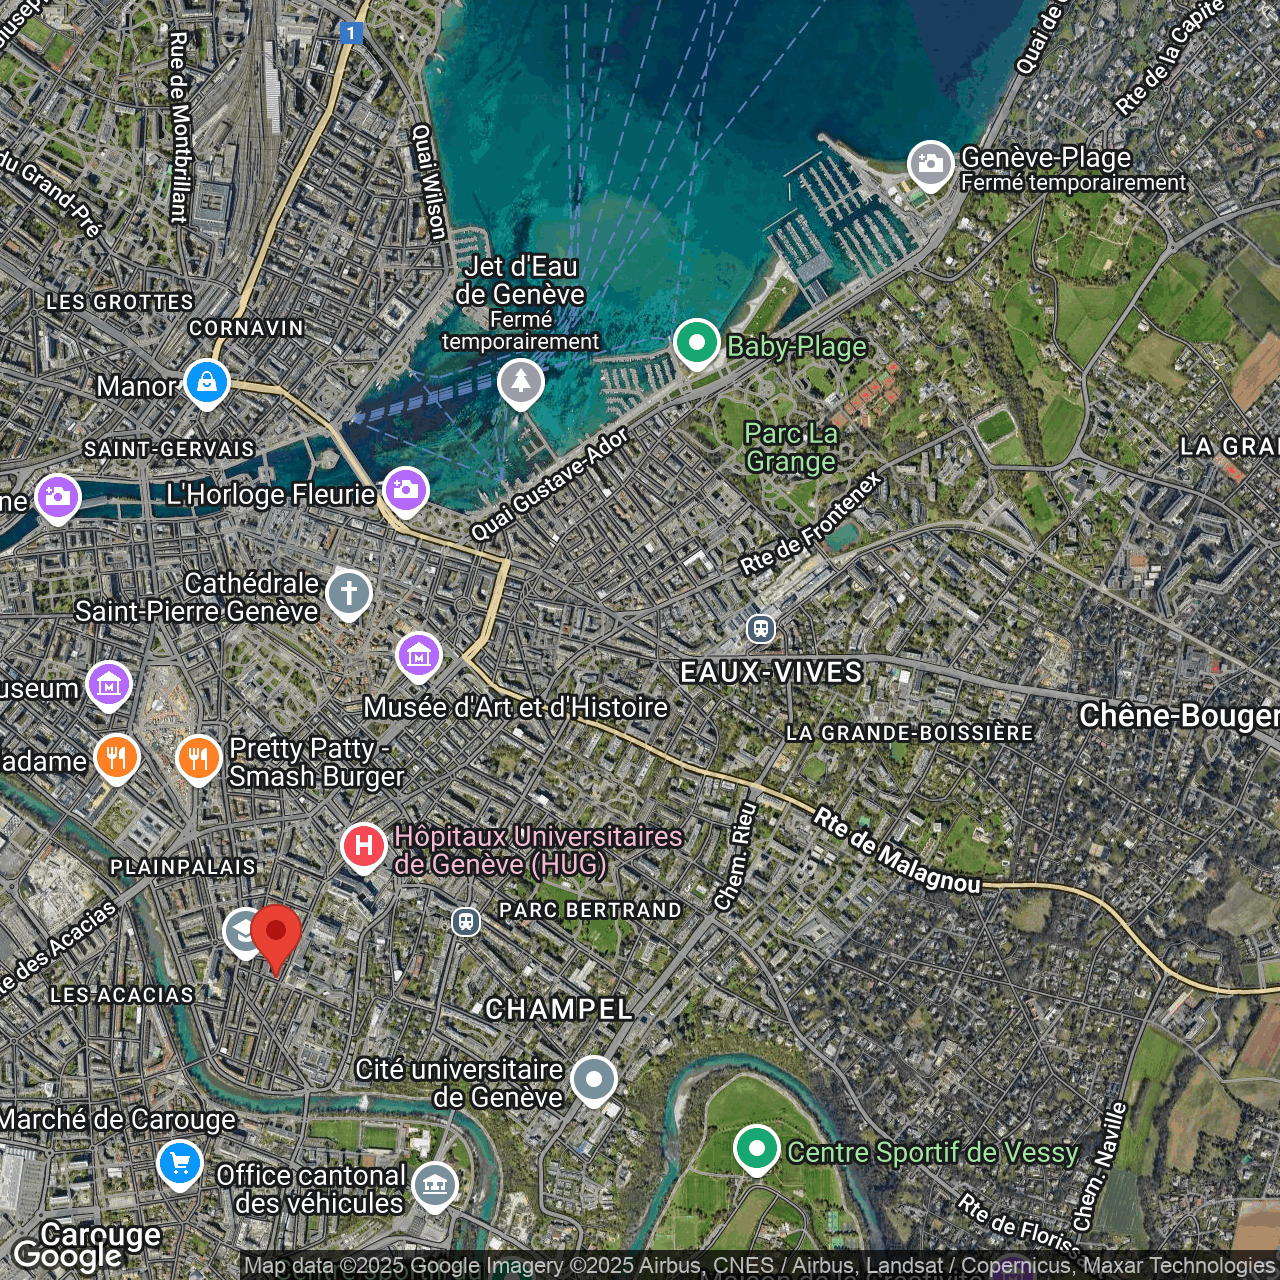Image resolution: width=1280 pixels, height=1280 pixels.
Task: Select the Eaux-Vives train station icon
Action: click(761, 629)
